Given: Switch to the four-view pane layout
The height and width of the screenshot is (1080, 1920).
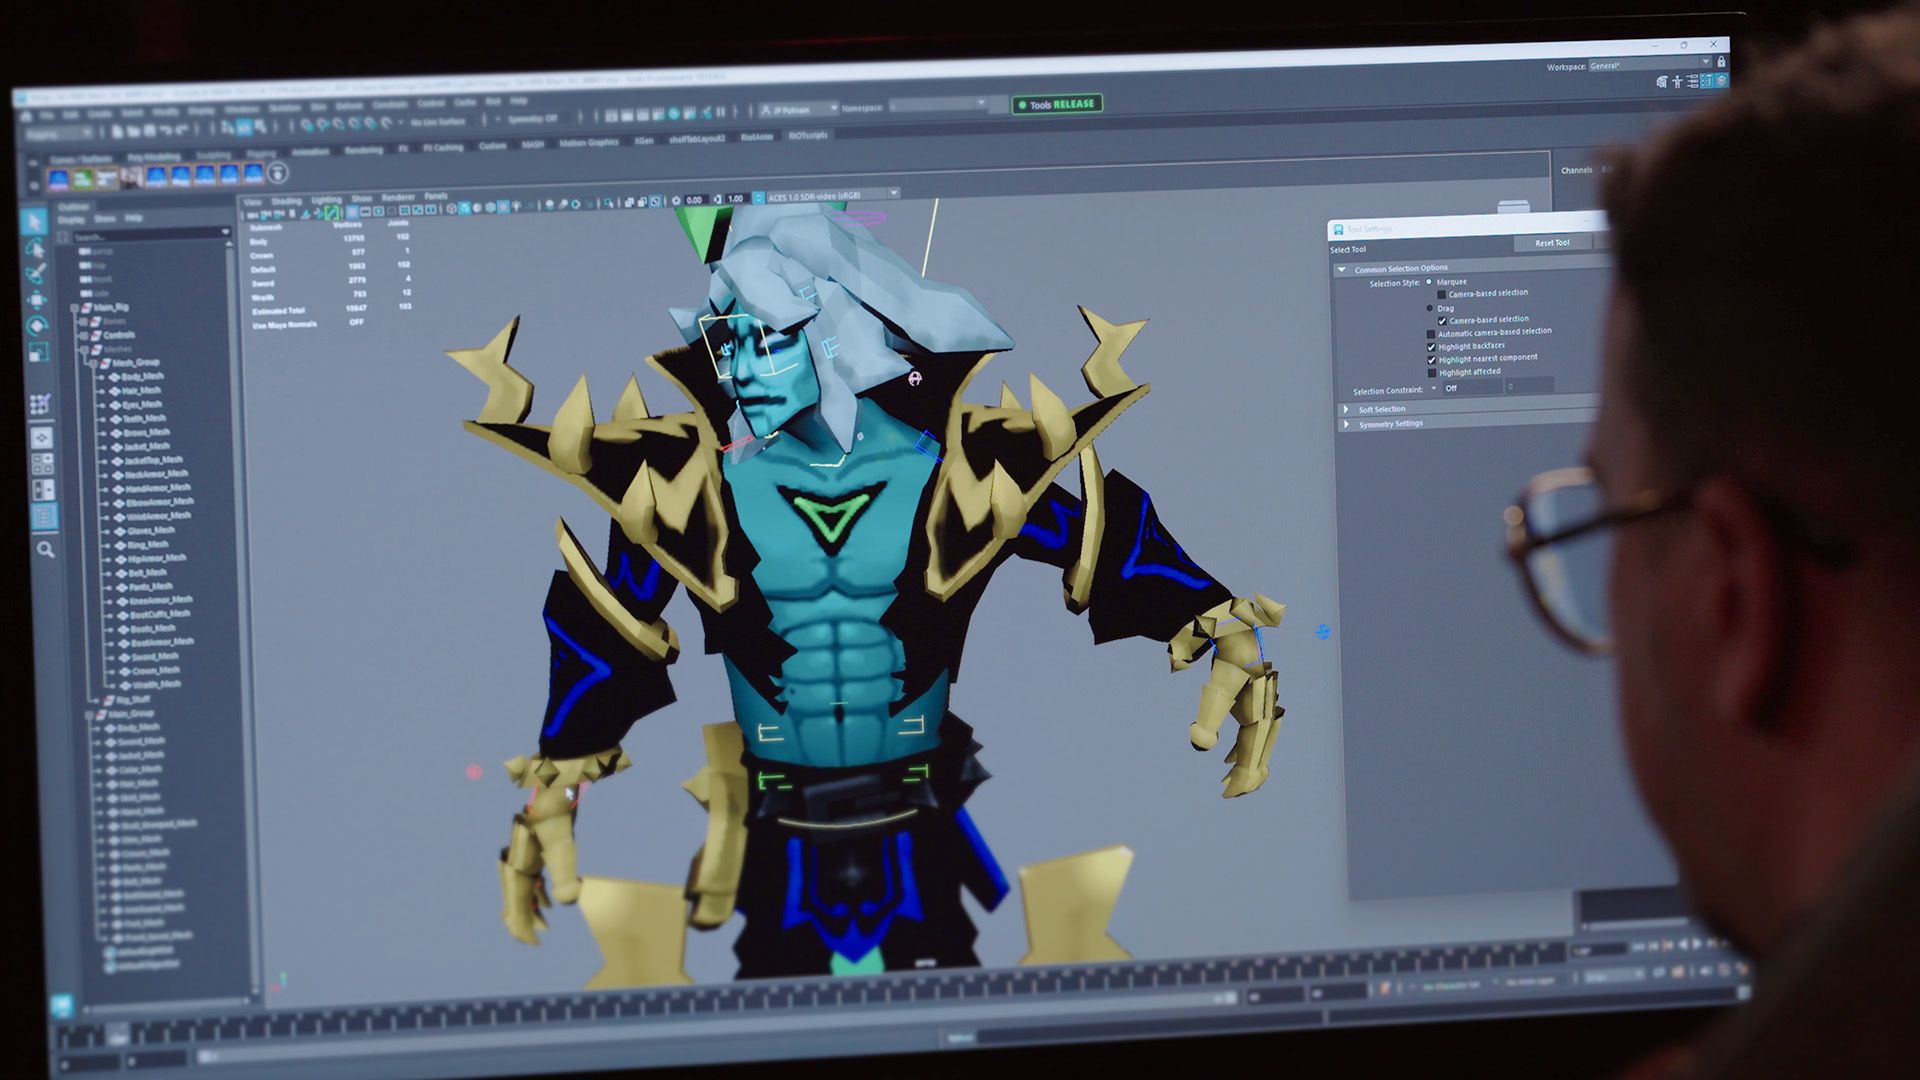Looking at the screenshot, I should tap(42, 464).
